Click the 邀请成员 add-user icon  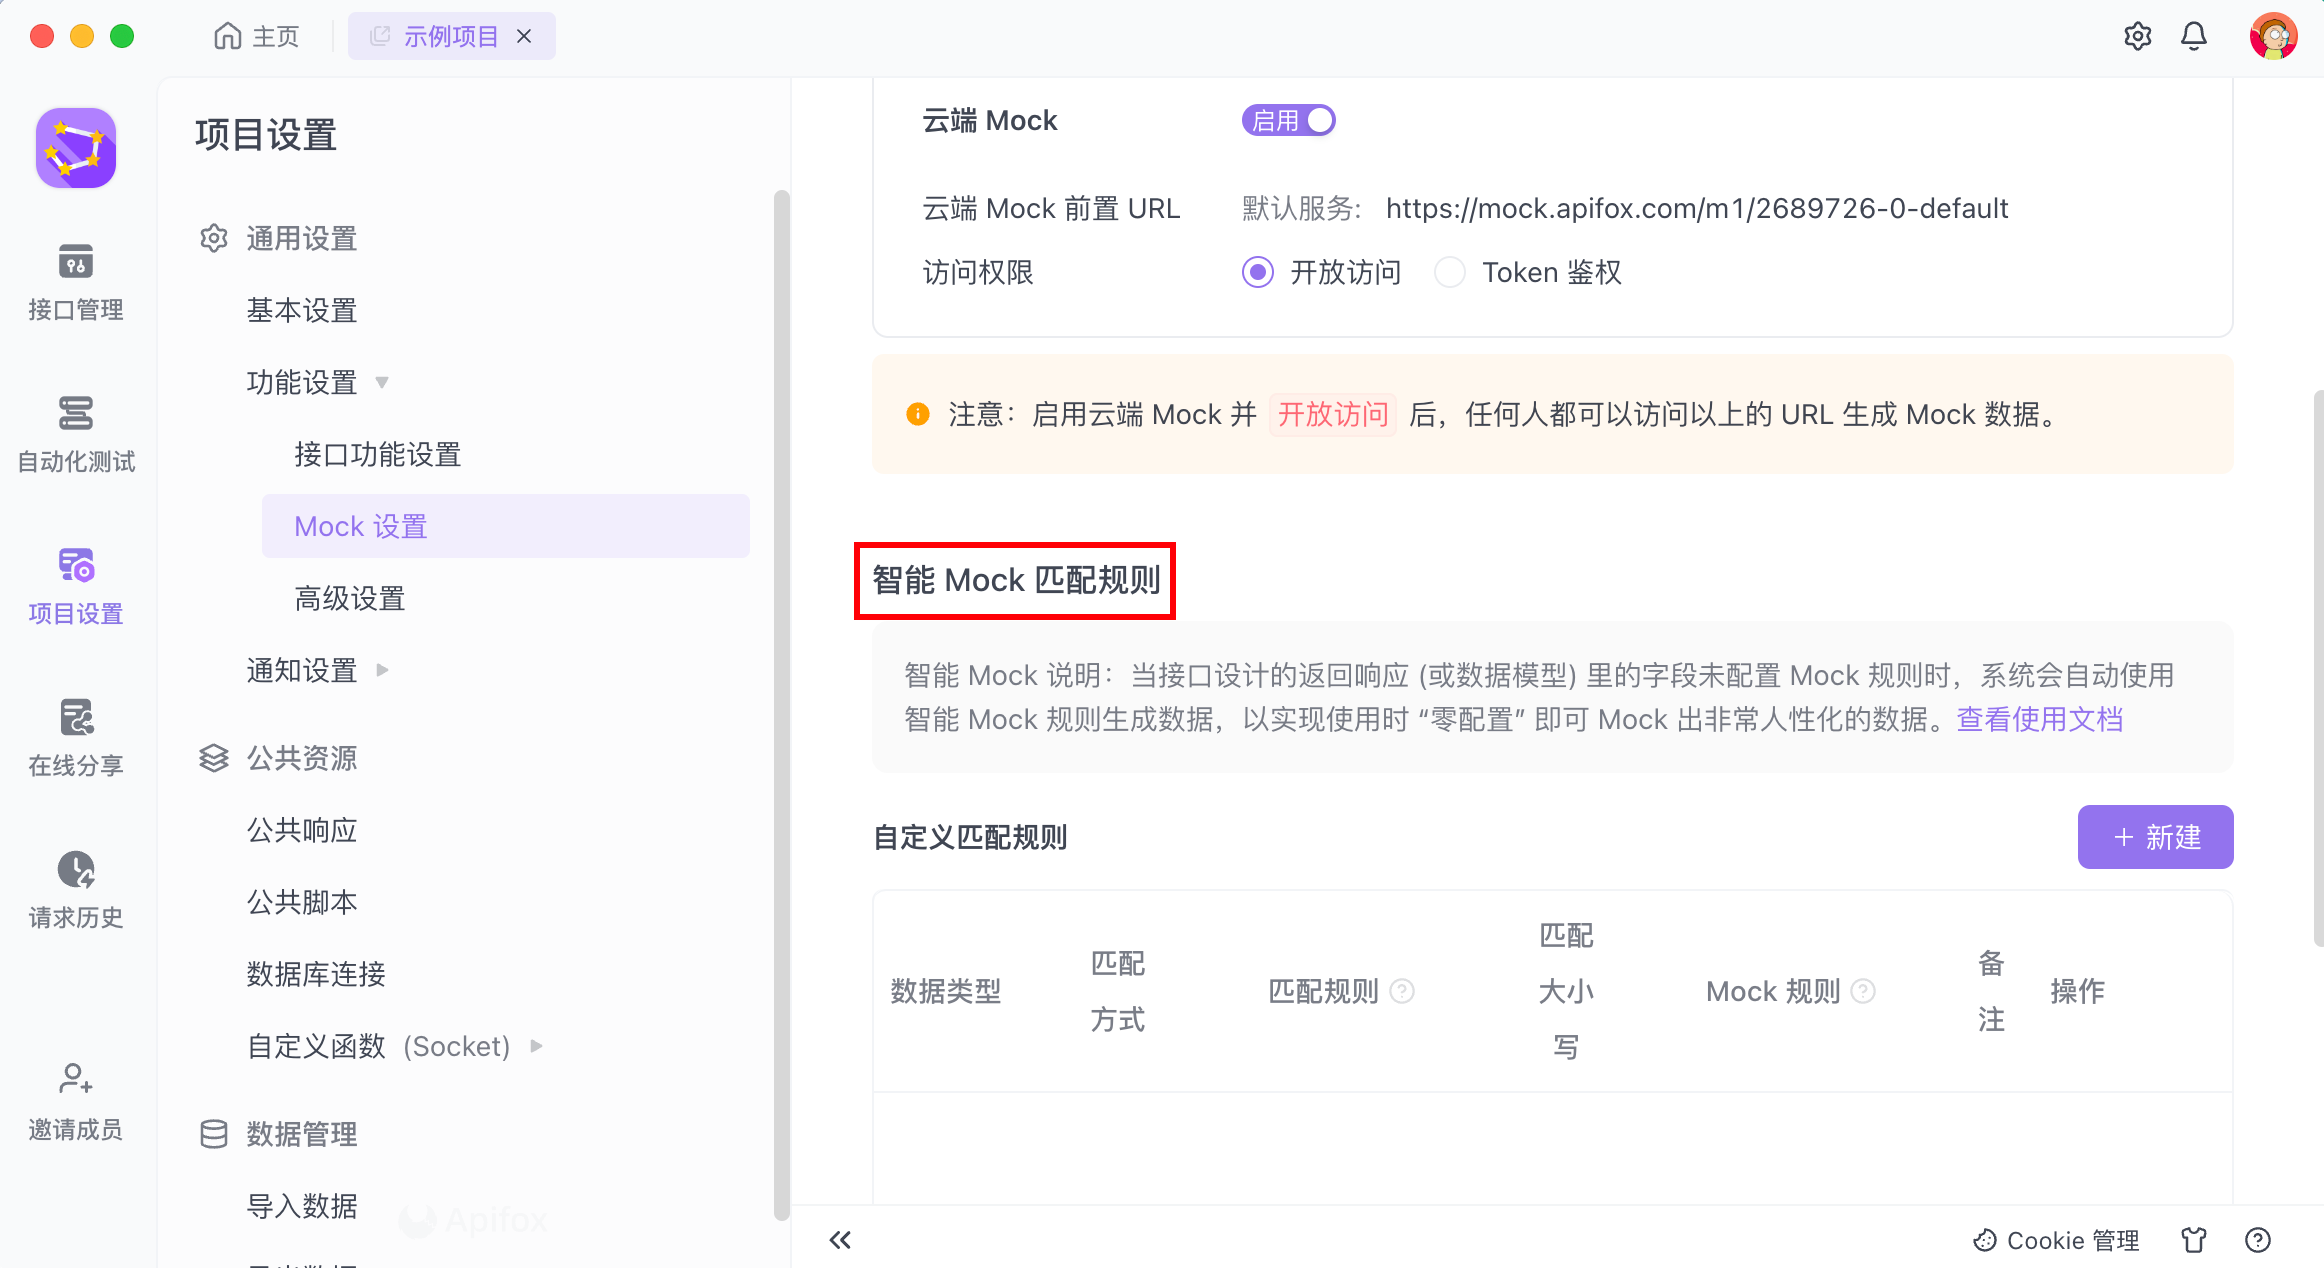(75, 1080)
